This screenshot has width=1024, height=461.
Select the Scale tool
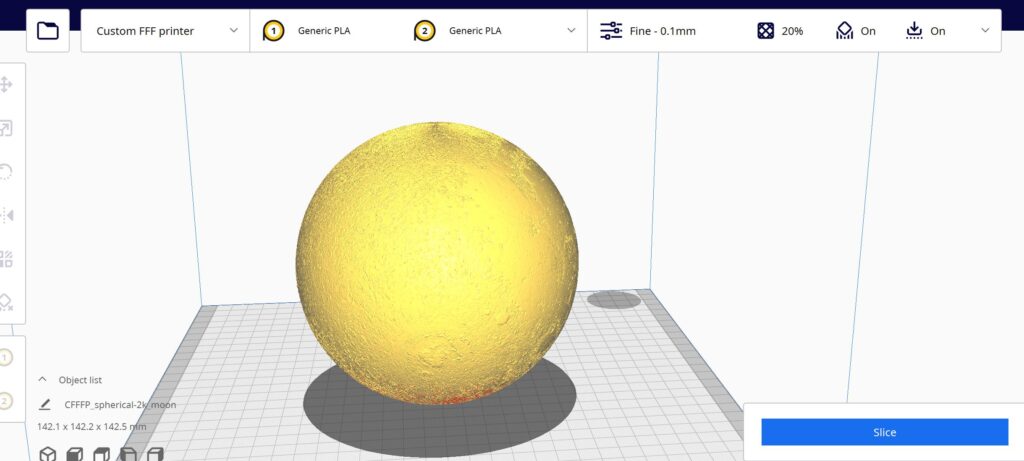[x=5, y=129]
